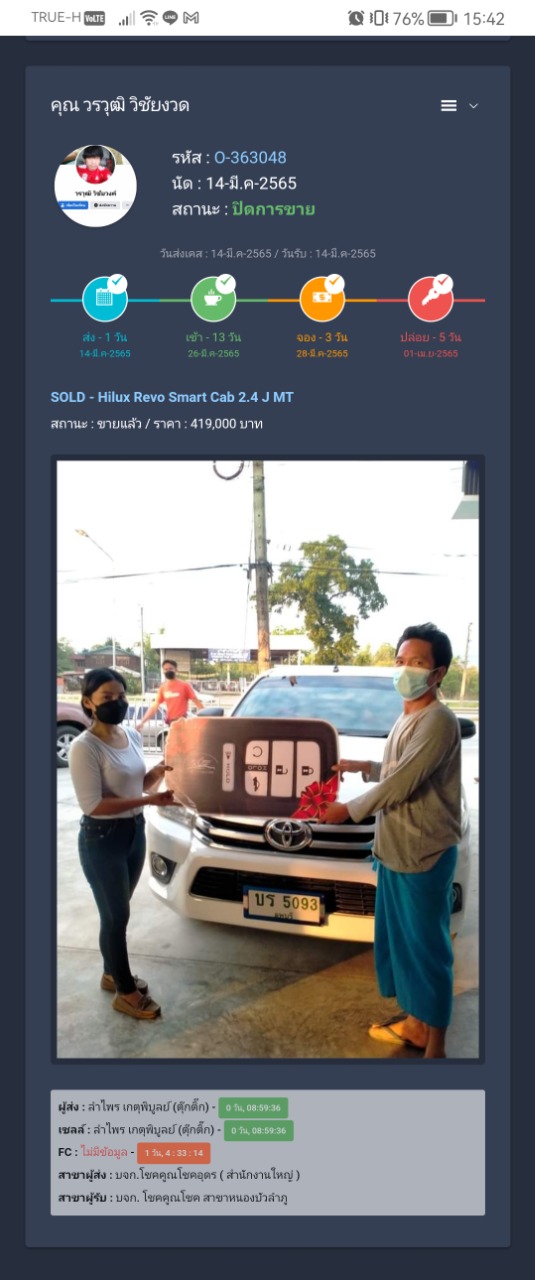The height and width of the screenshot is (1280, 535).
Task: Select the ส่ง - 1 วัน stage label
Action: pyautogui.click(x=105, y=337)
